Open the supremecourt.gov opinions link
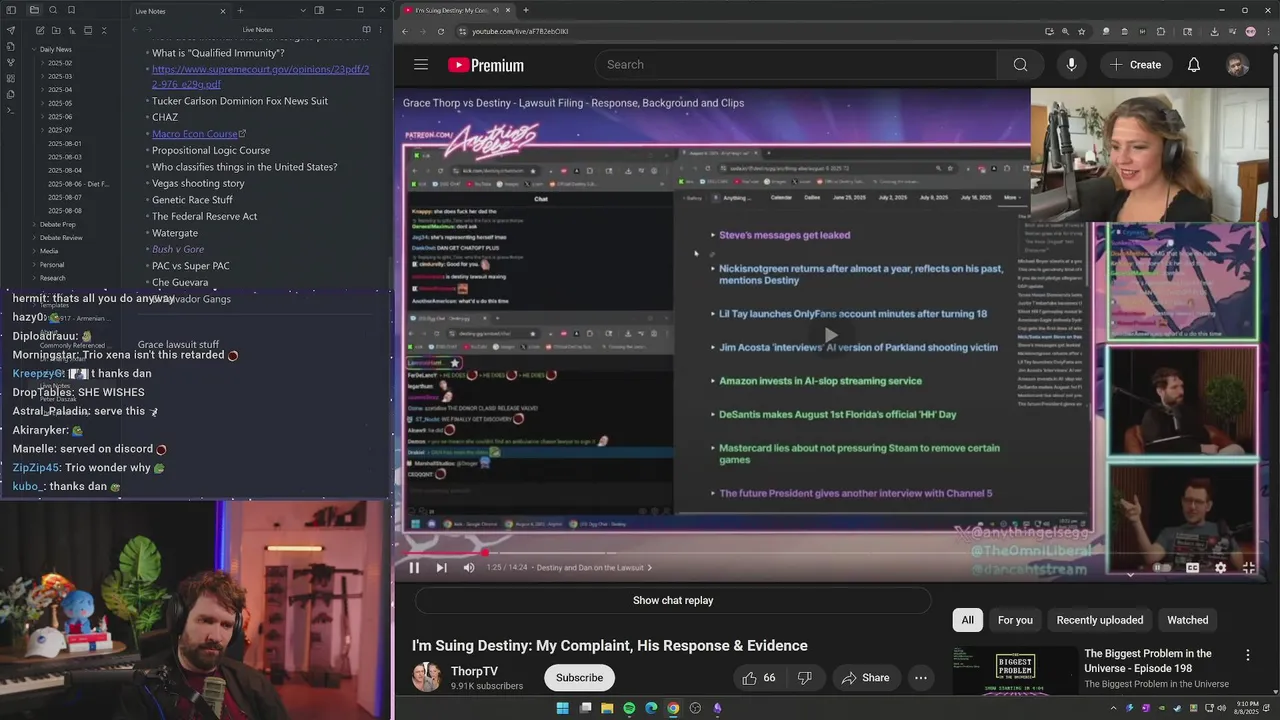 click(x=260, y=77)
